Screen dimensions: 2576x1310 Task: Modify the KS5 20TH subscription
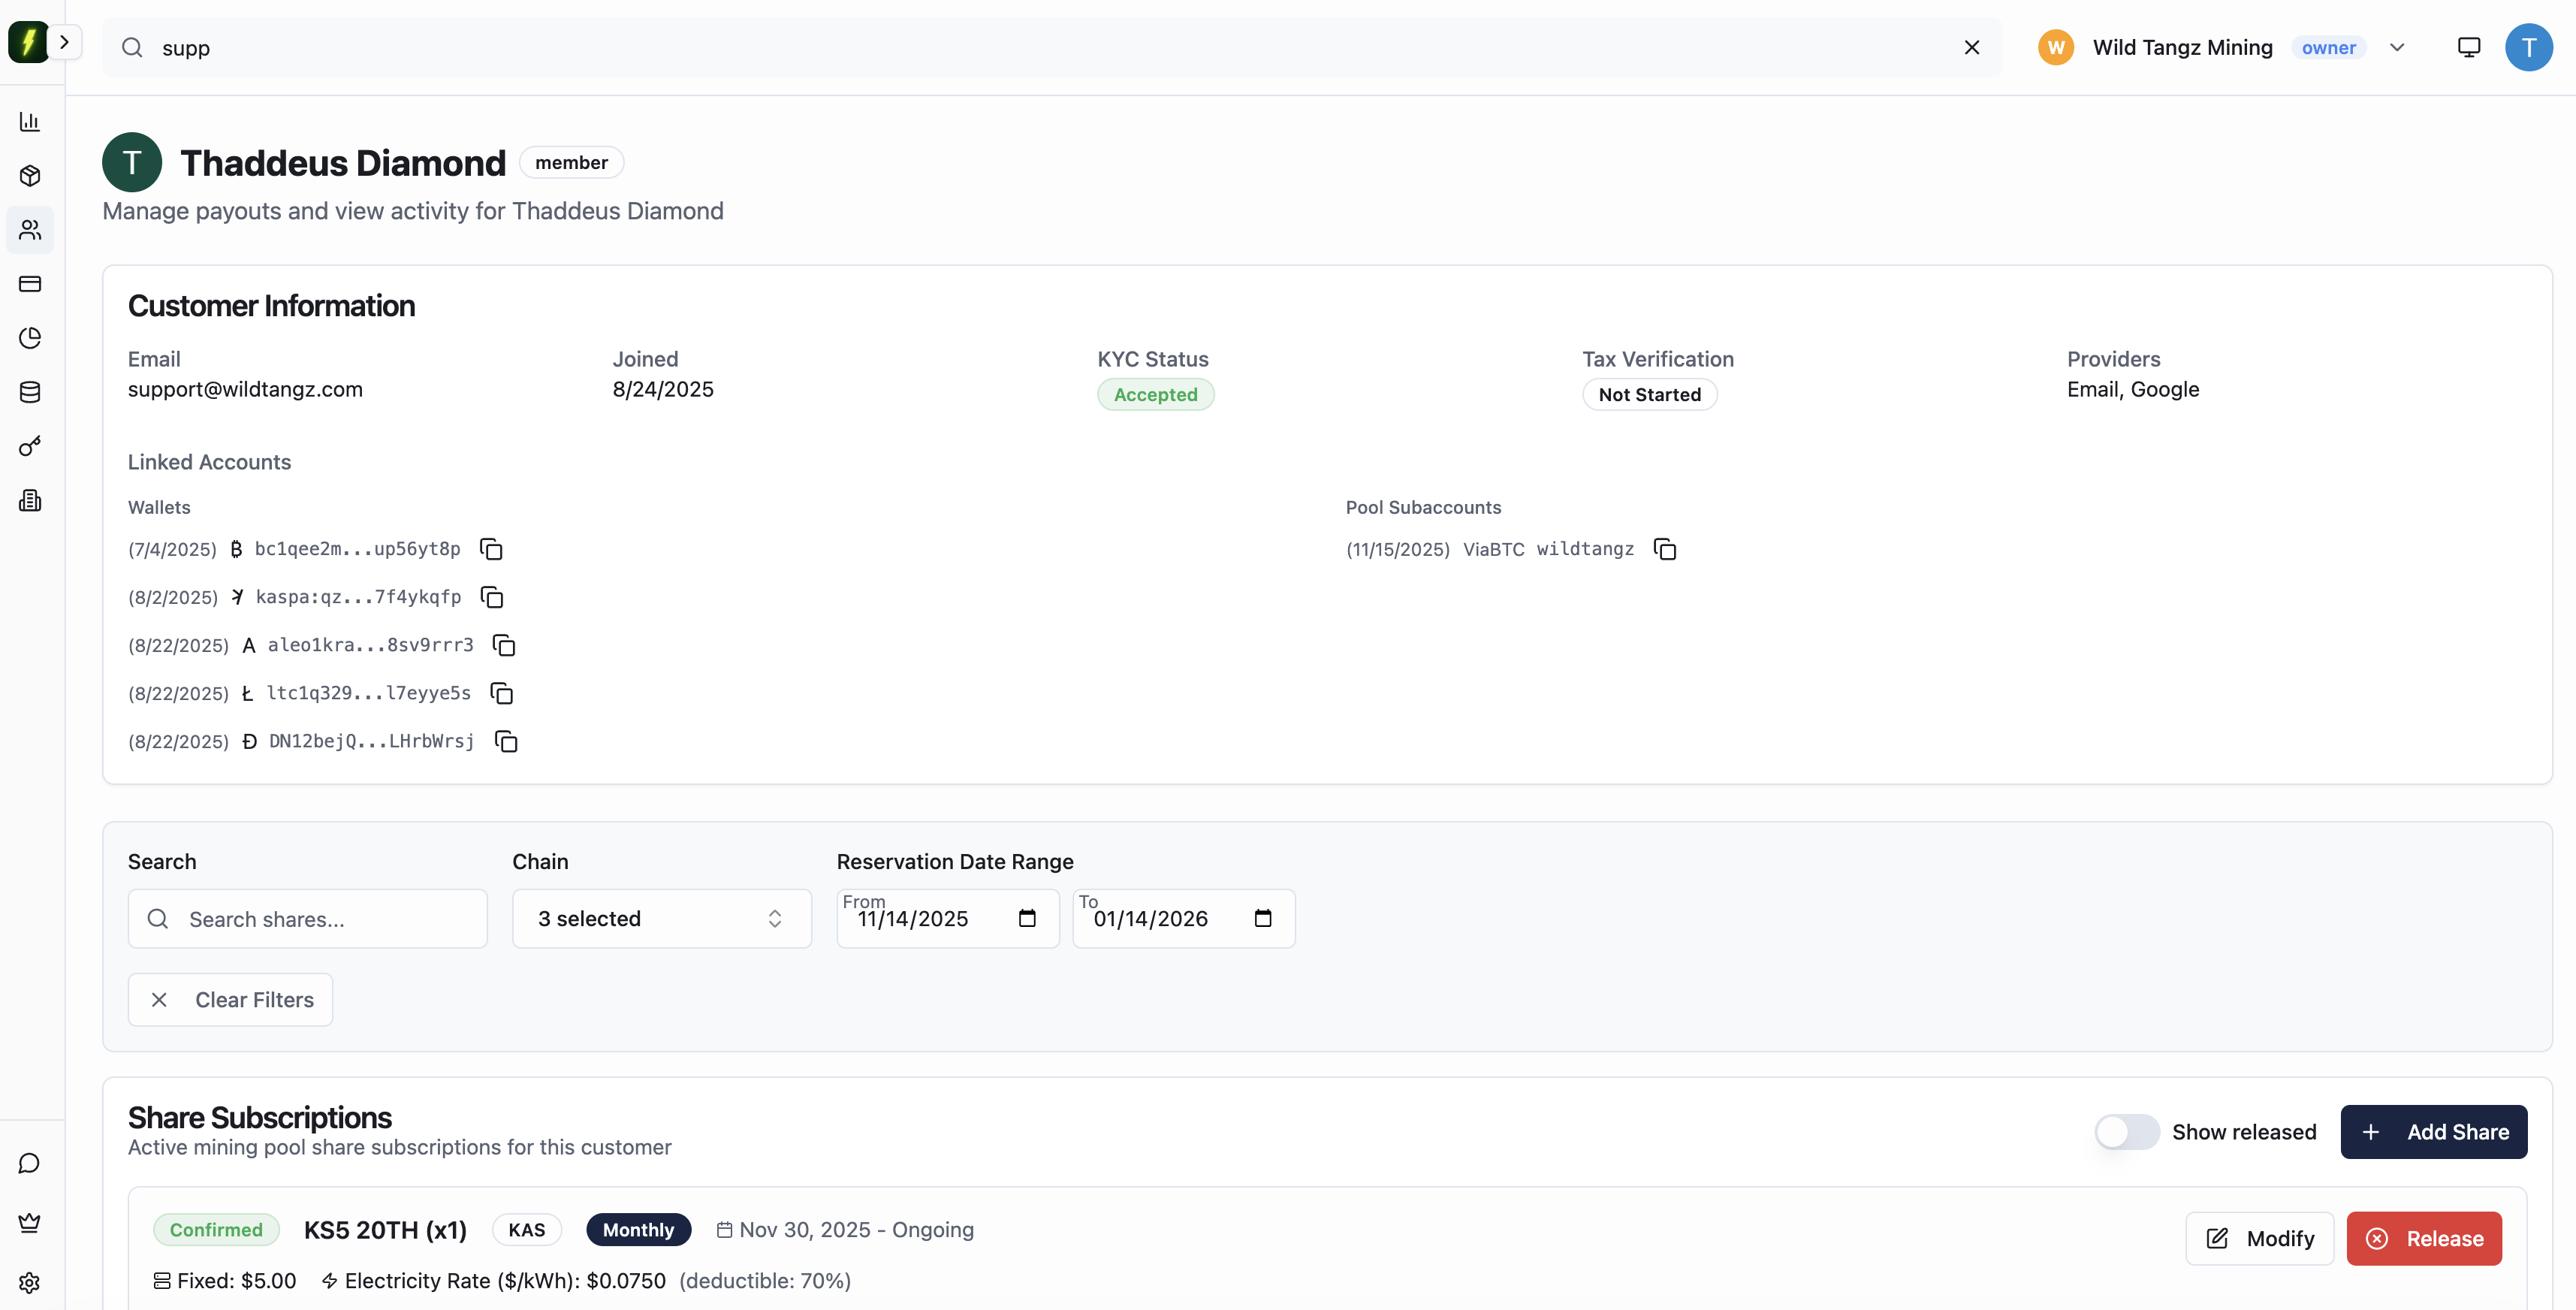pos(2259,1238)
